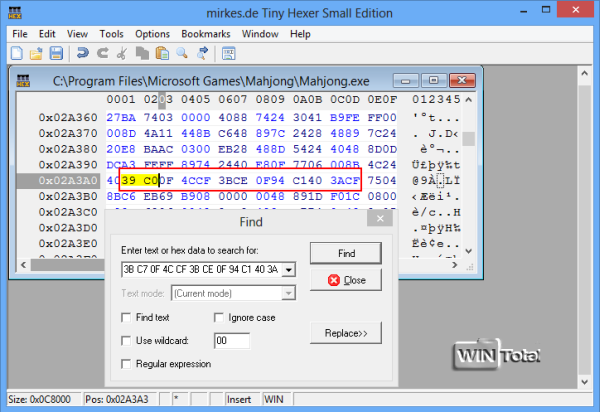Click the offset row 0x02A3A0

[68, 181]
